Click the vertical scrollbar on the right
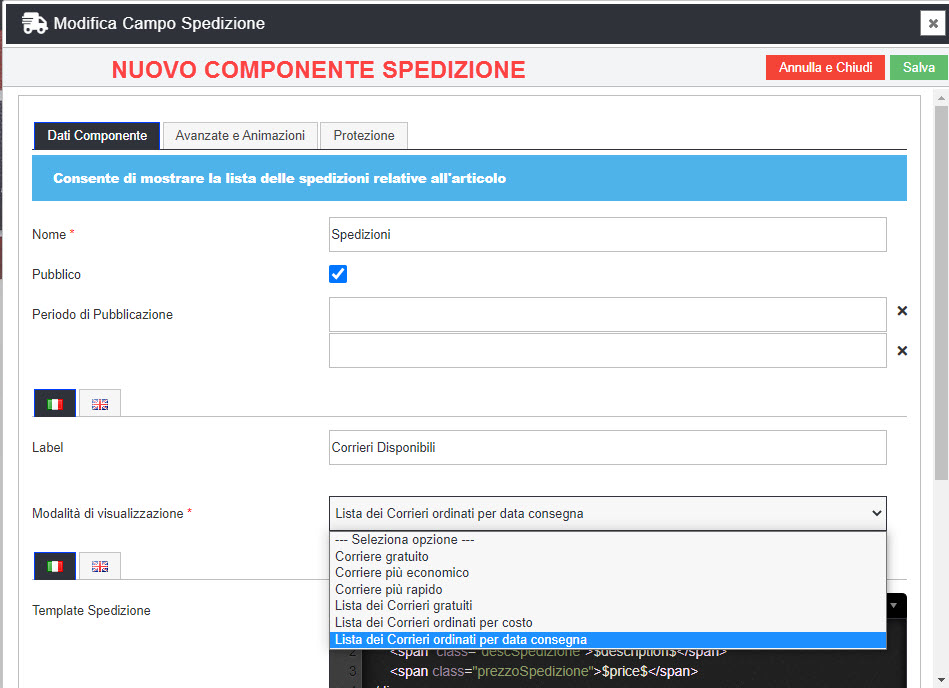Image resolution: width=949 pixels, height=688 pixels. (940, 300)
